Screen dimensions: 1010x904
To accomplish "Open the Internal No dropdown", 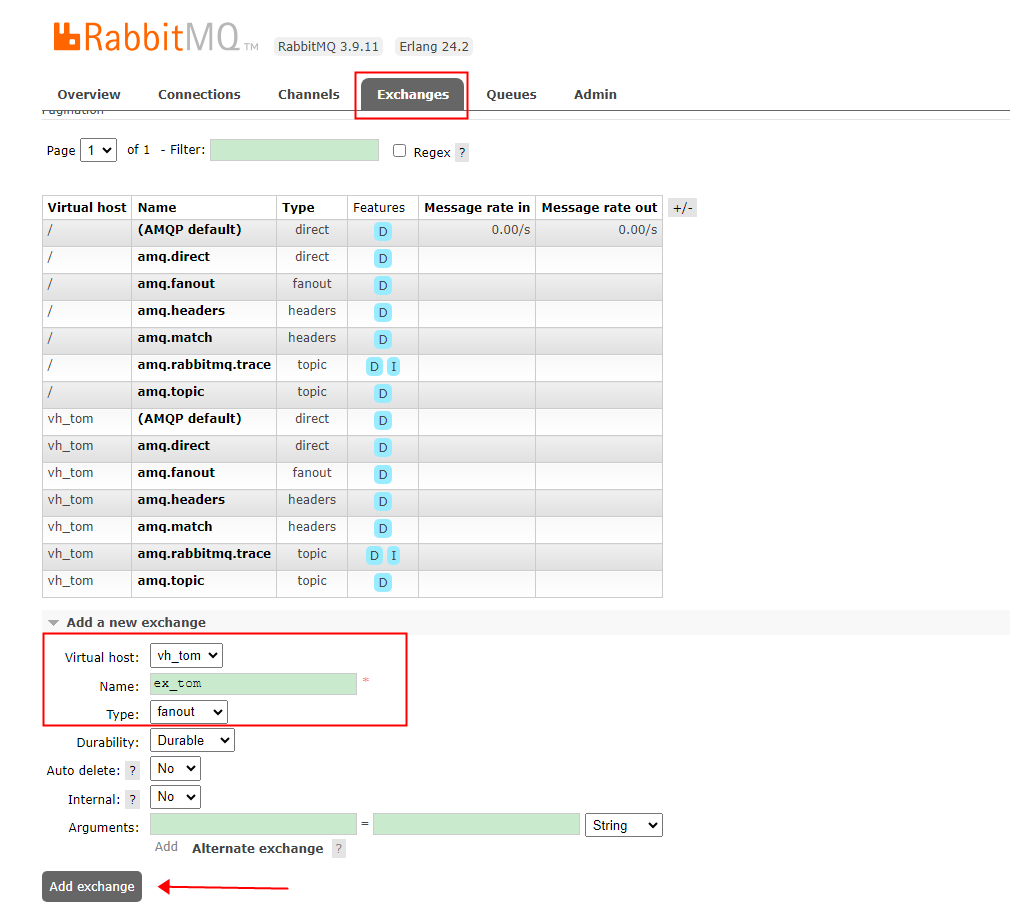I will 175,797.
